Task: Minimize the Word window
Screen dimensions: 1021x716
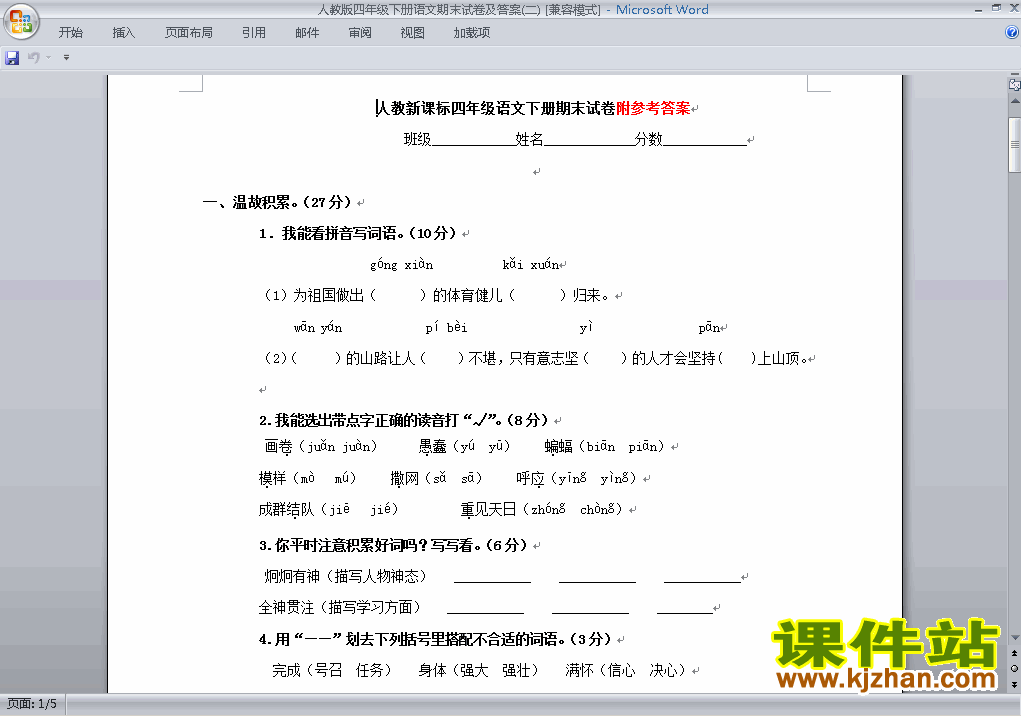Action: [x=979, y=9]
